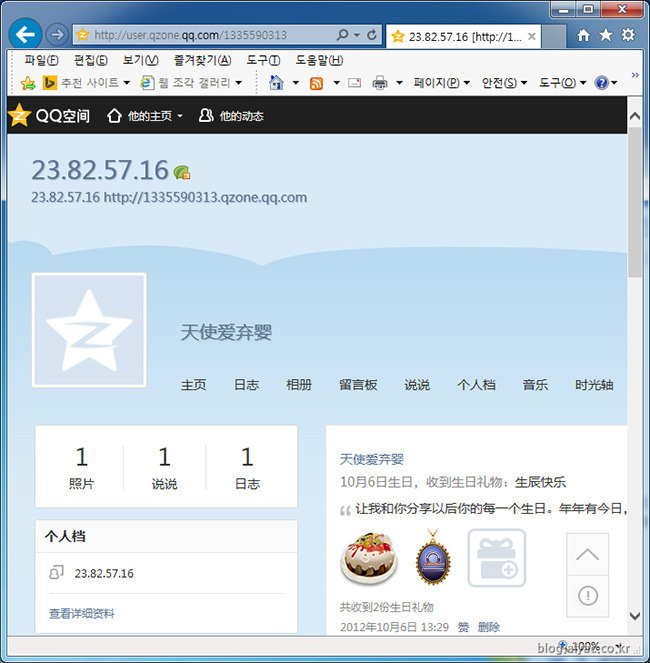Switch to the 时光轴 tab
The height and width of the screenshot is (663, 650).
(594, 385)
